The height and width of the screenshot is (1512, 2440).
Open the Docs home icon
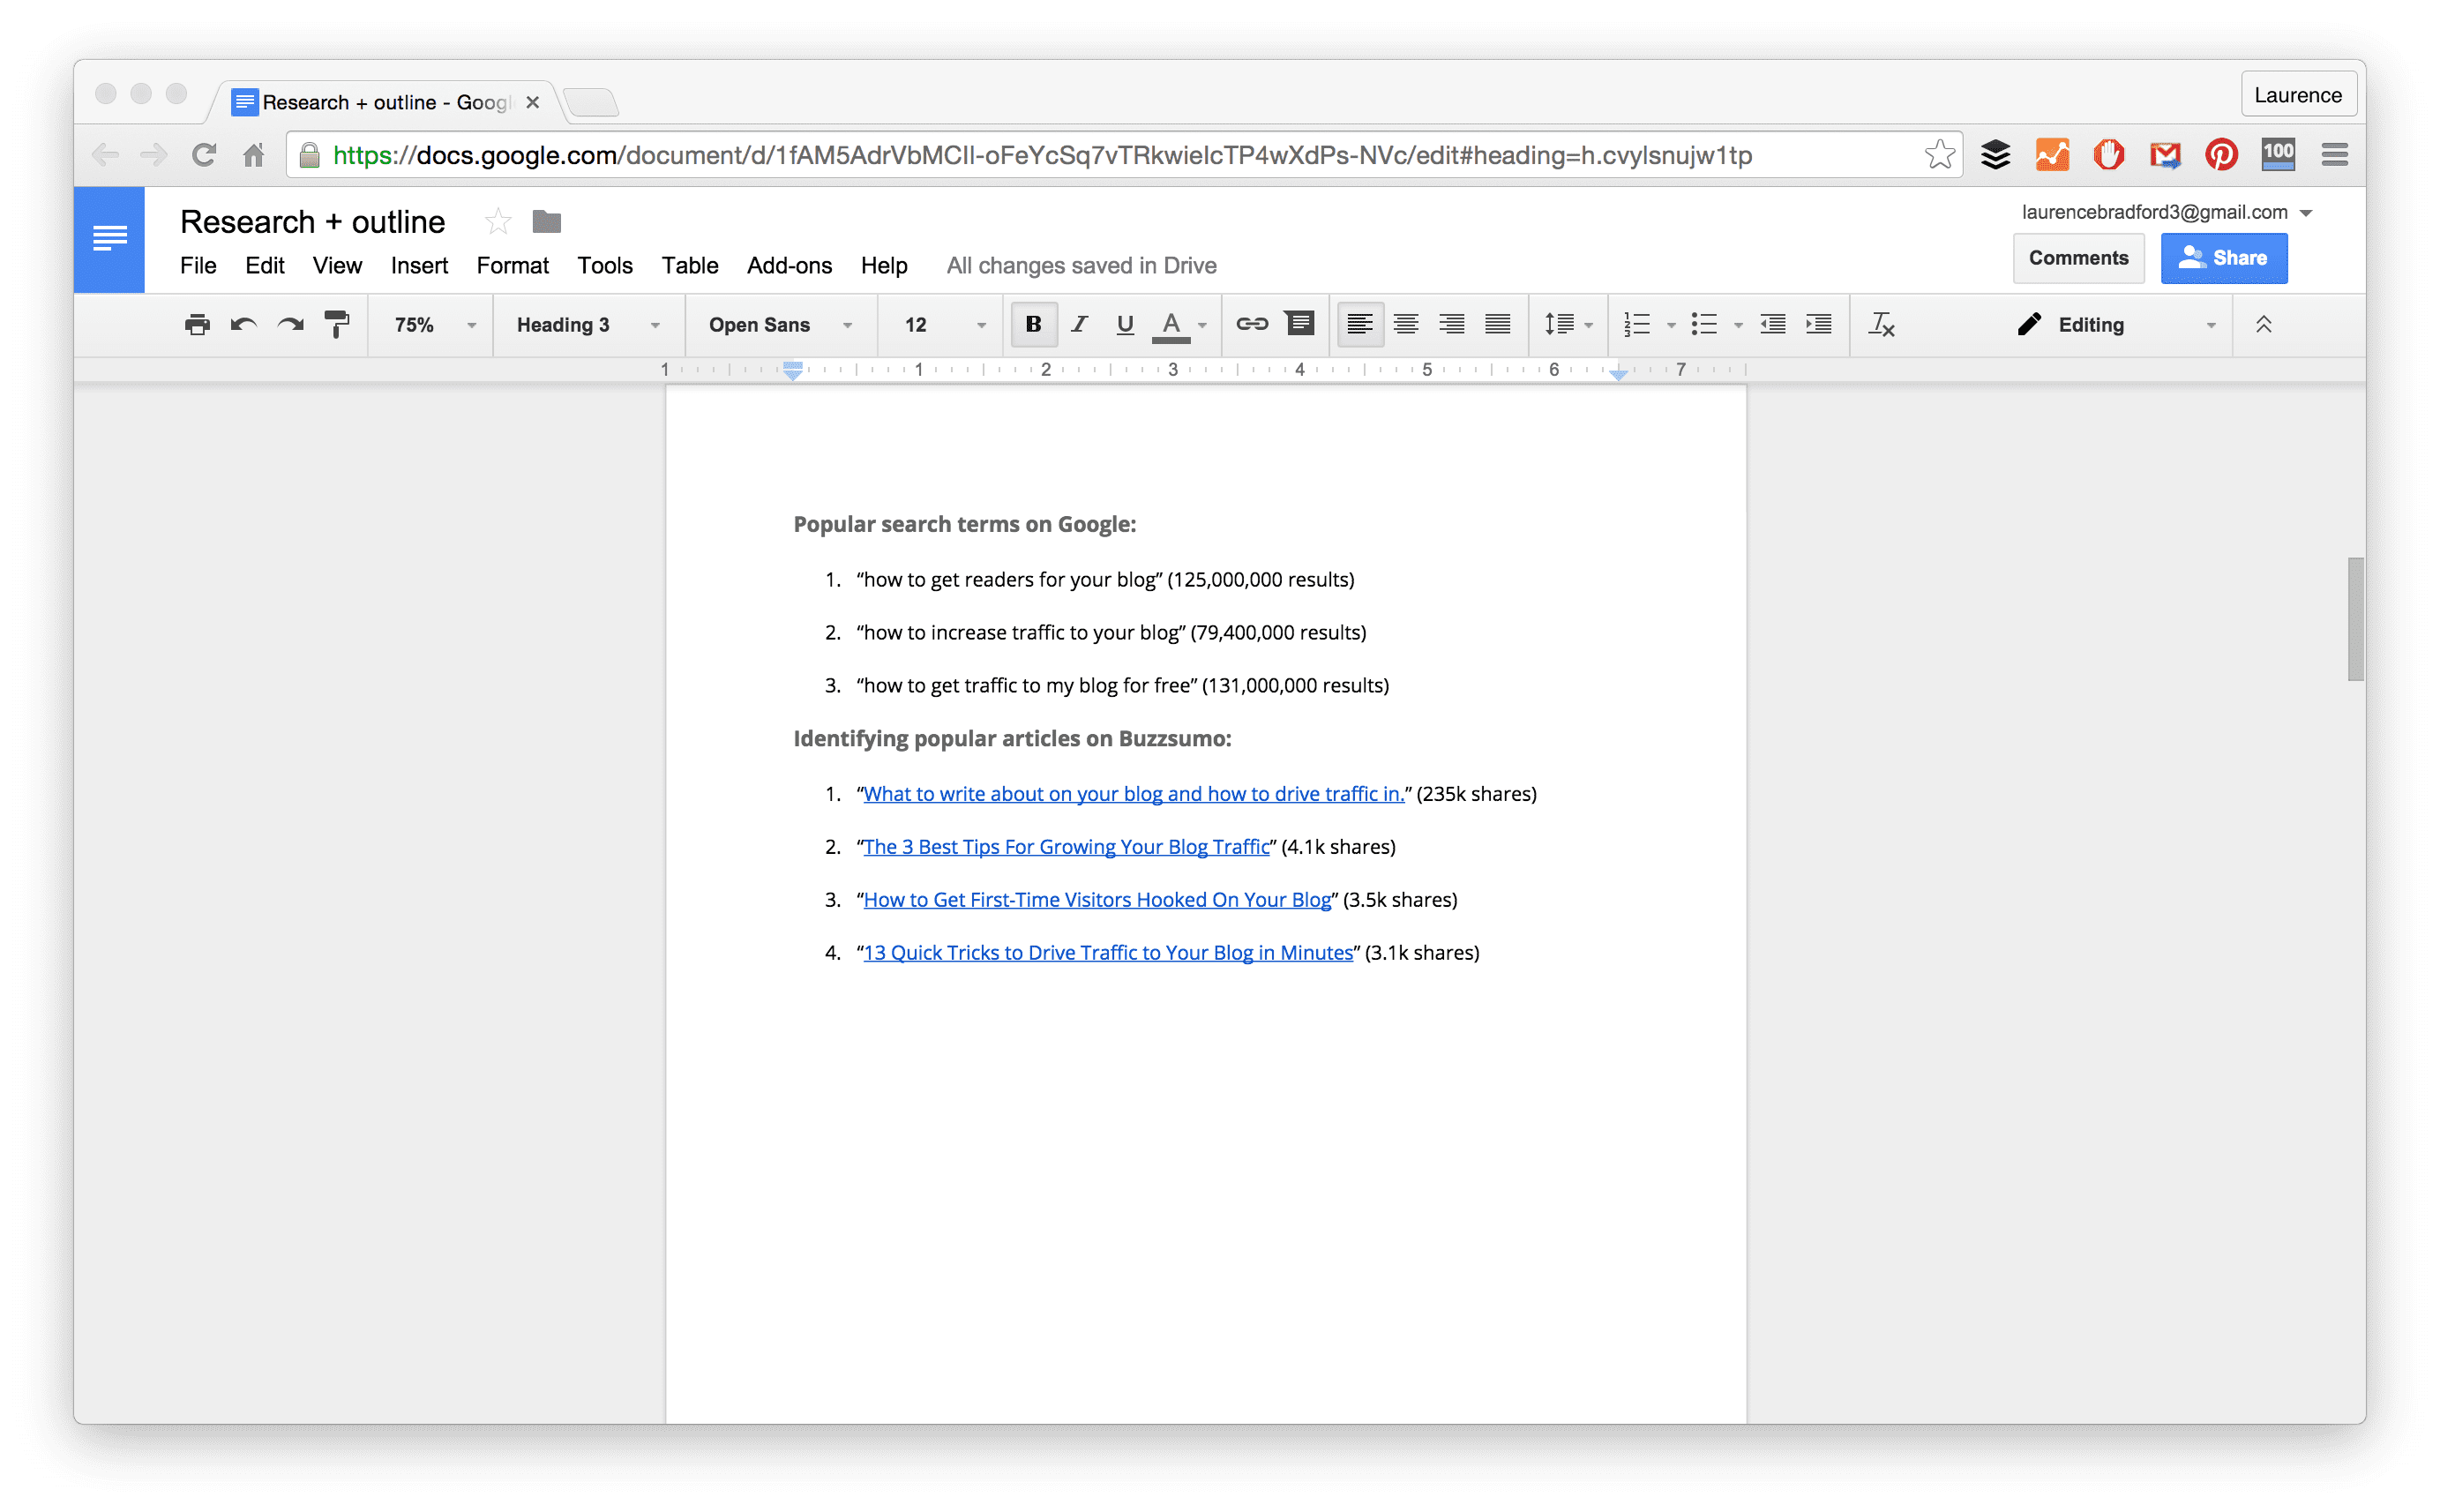tap(109, 239)
